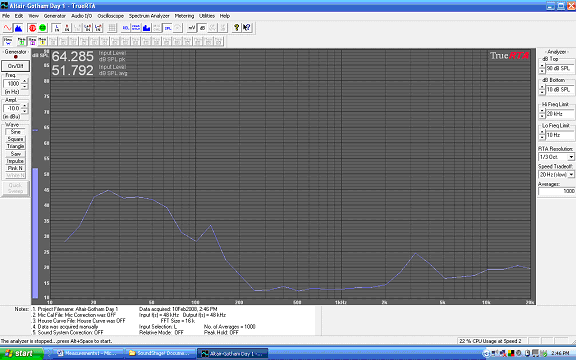Select the left input channel icon
576x360 pixels.
[57, 28]
